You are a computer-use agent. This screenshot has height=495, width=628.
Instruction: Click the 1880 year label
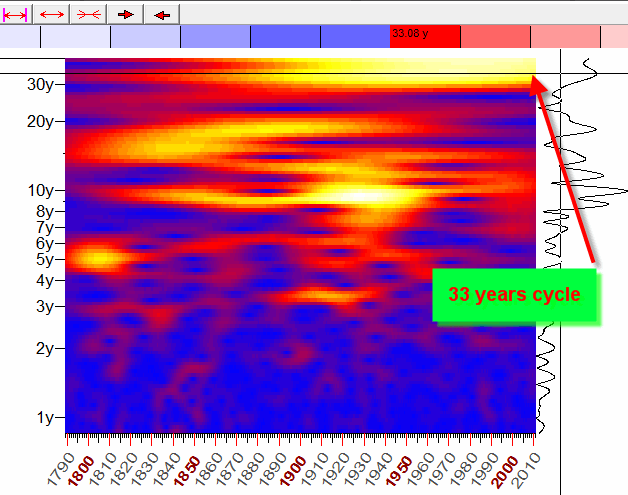[x=252, y=469]
